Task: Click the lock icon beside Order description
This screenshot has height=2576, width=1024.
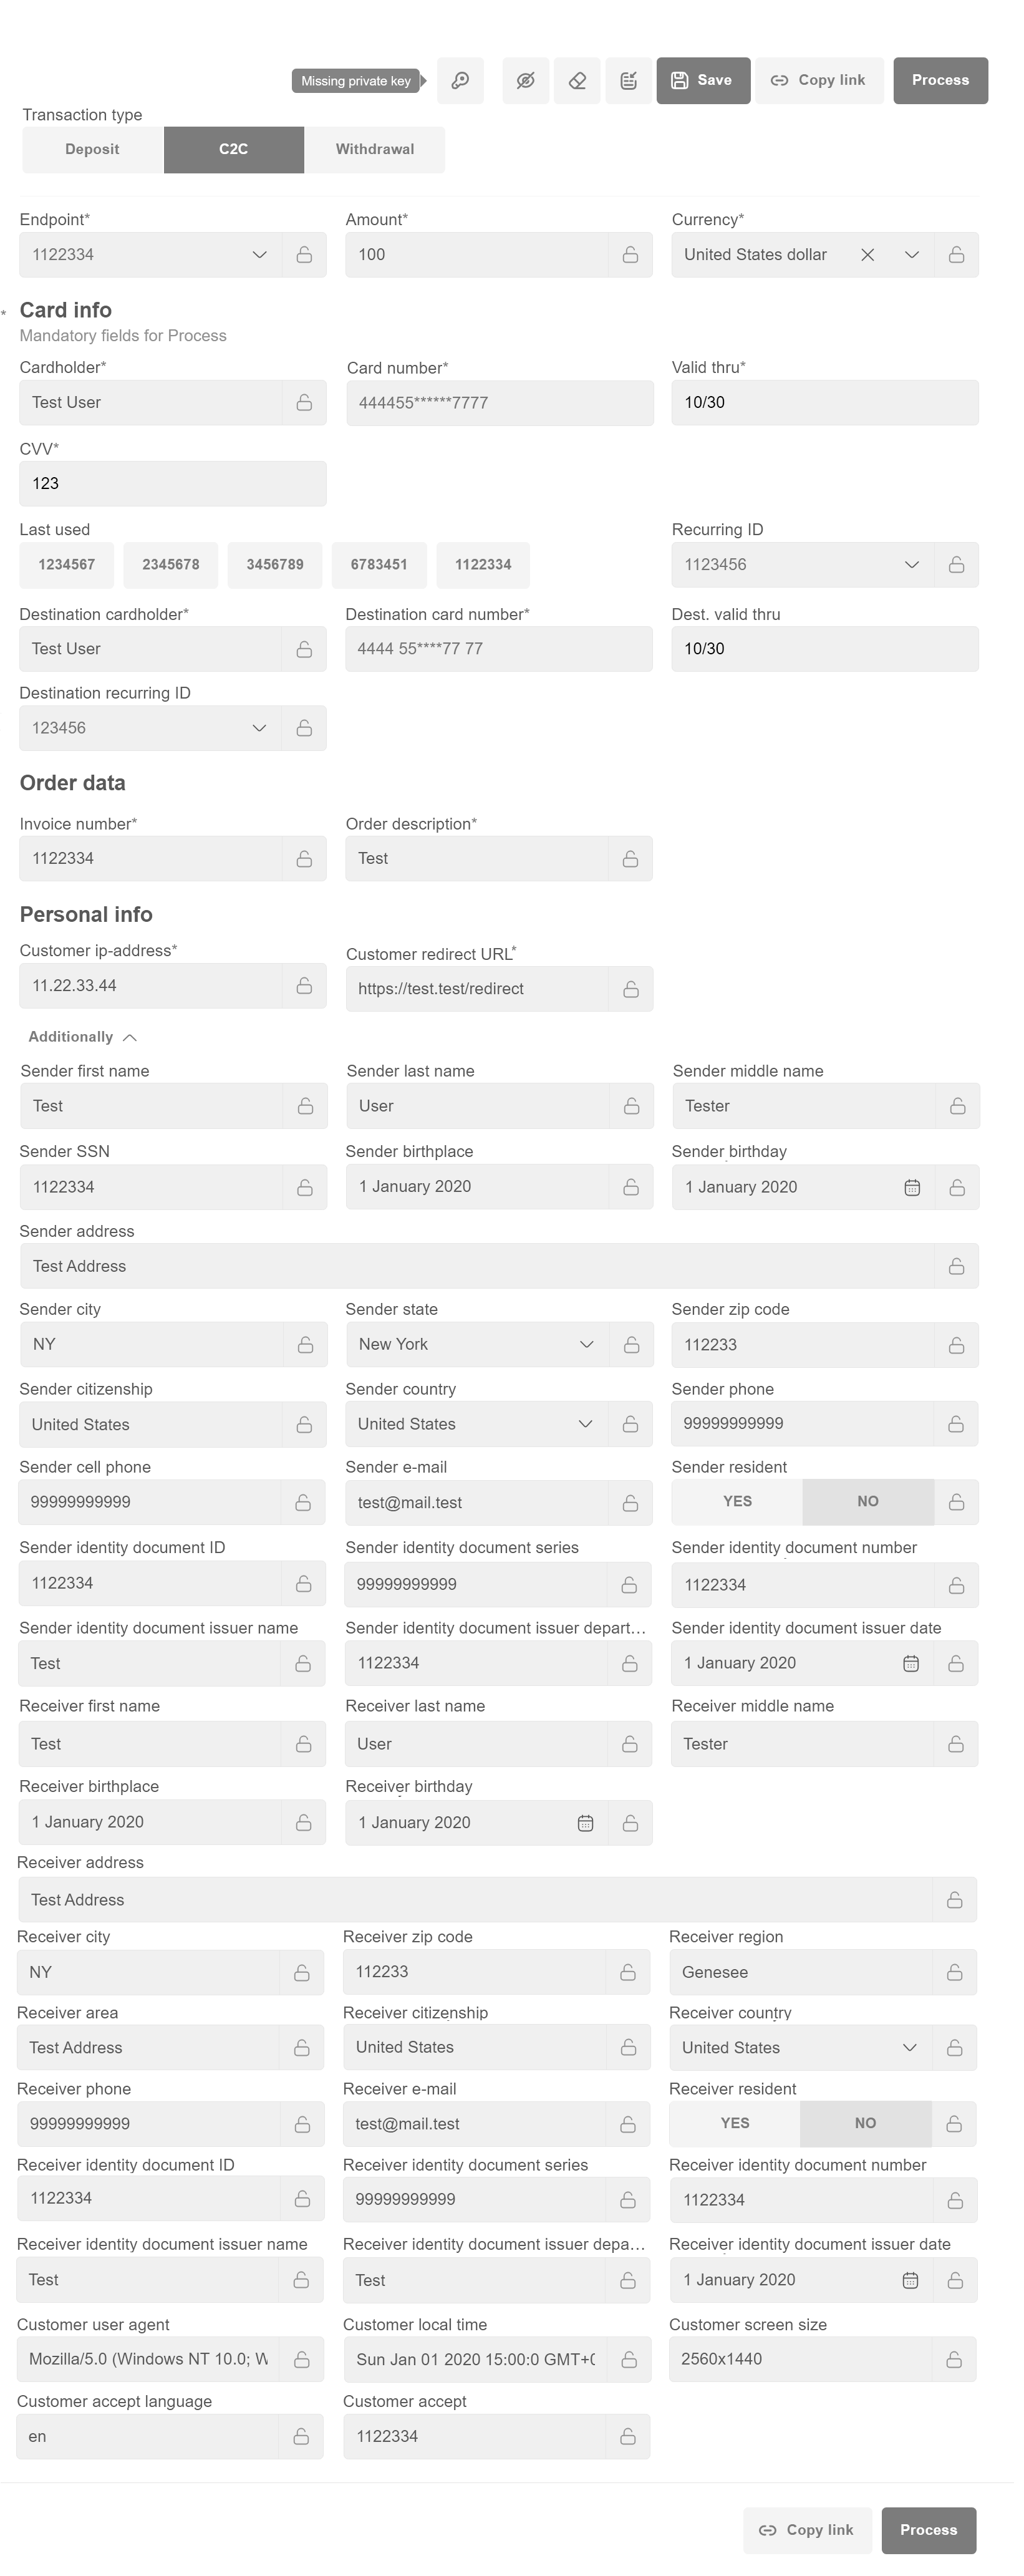Action: click(630, 859)
